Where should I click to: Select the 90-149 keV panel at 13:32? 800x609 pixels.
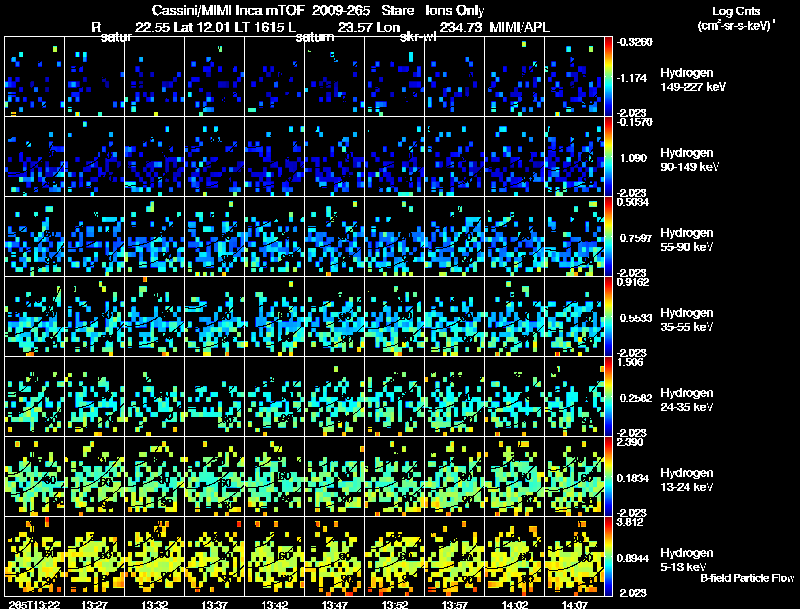point(155,157)
